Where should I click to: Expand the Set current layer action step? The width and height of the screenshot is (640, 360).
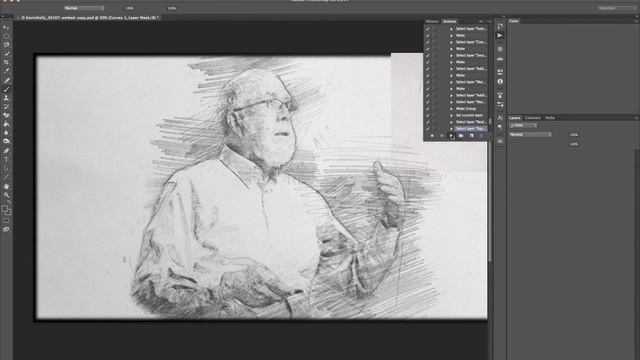pos(451,116)
